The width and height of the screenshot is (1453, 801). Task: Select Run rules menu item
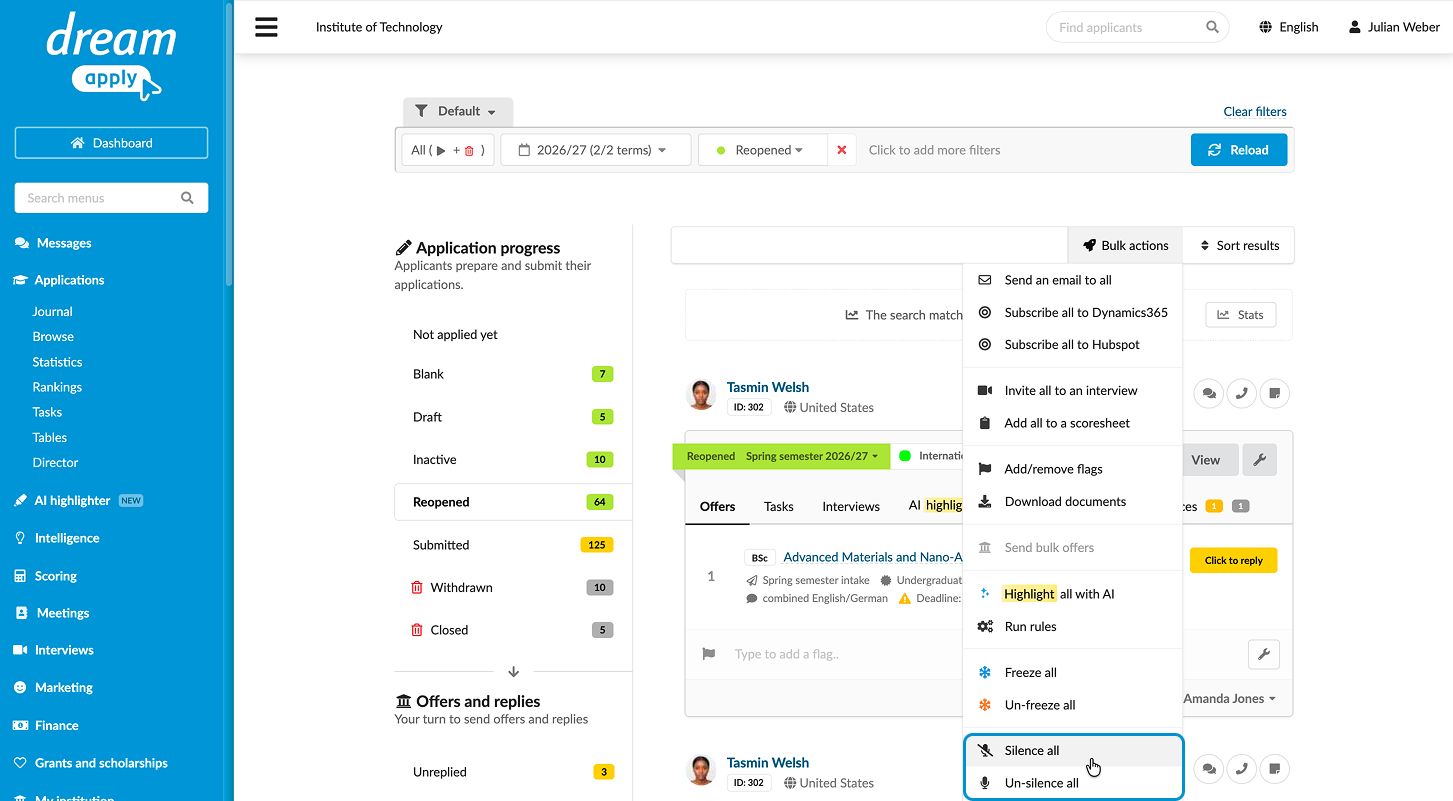tap(1073, 626)
